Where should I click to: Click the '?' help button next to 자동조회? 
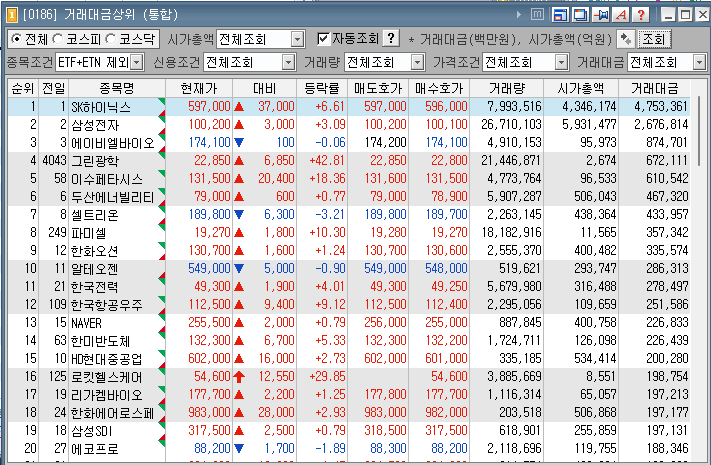tap(391, 38)
